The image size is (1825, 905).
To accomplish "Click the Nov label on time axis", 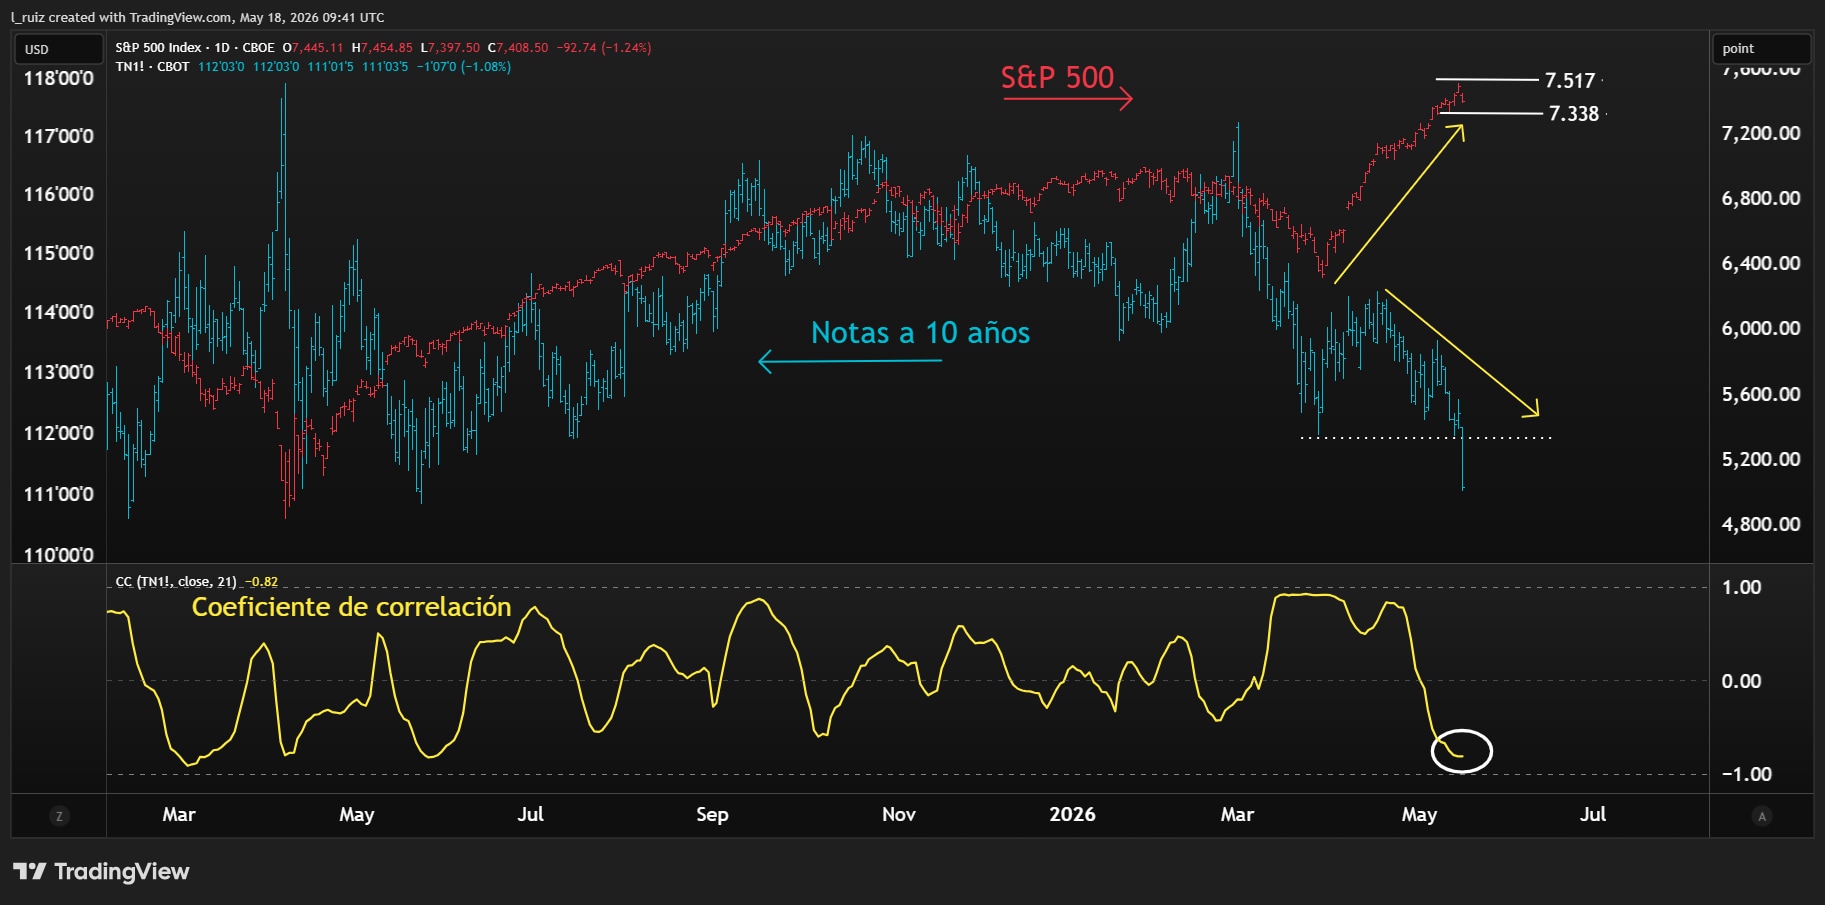I will tap(899, 814).
